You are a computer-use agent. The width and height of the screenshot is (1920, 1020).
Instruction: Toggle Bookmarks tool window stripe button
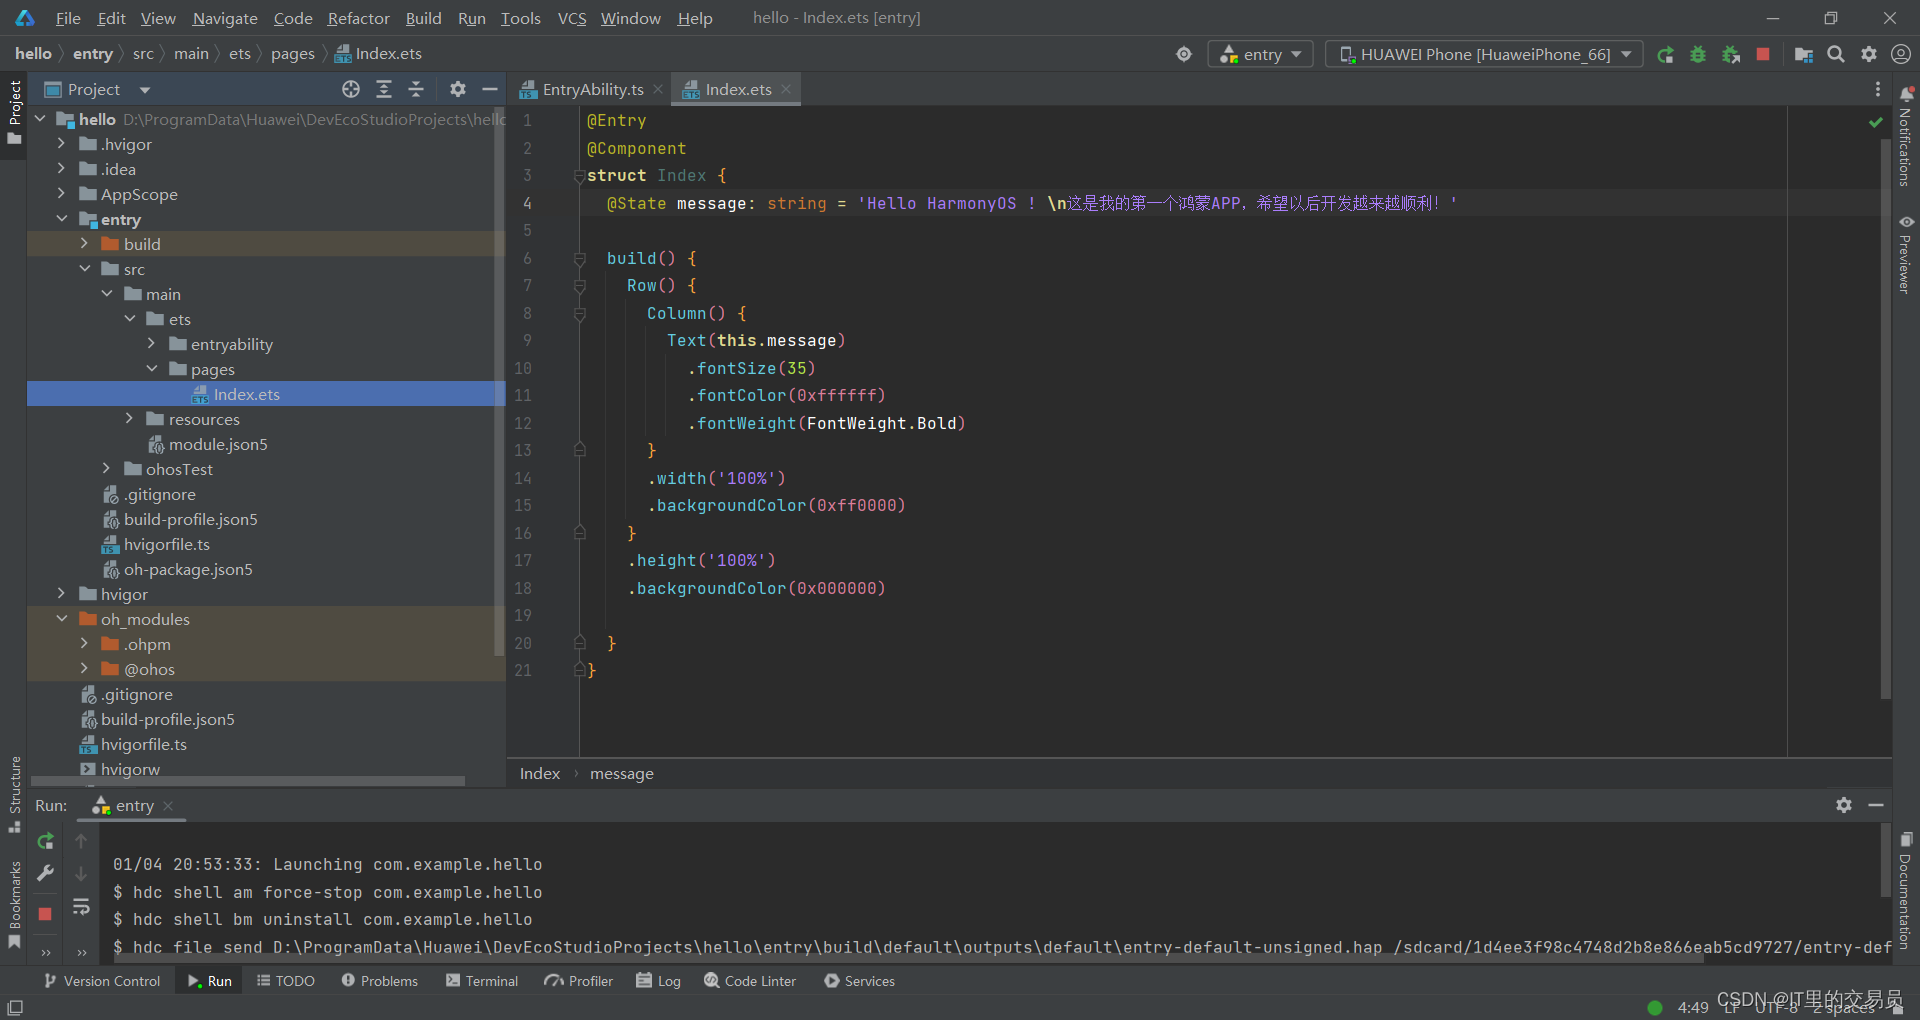coord(14,905)
